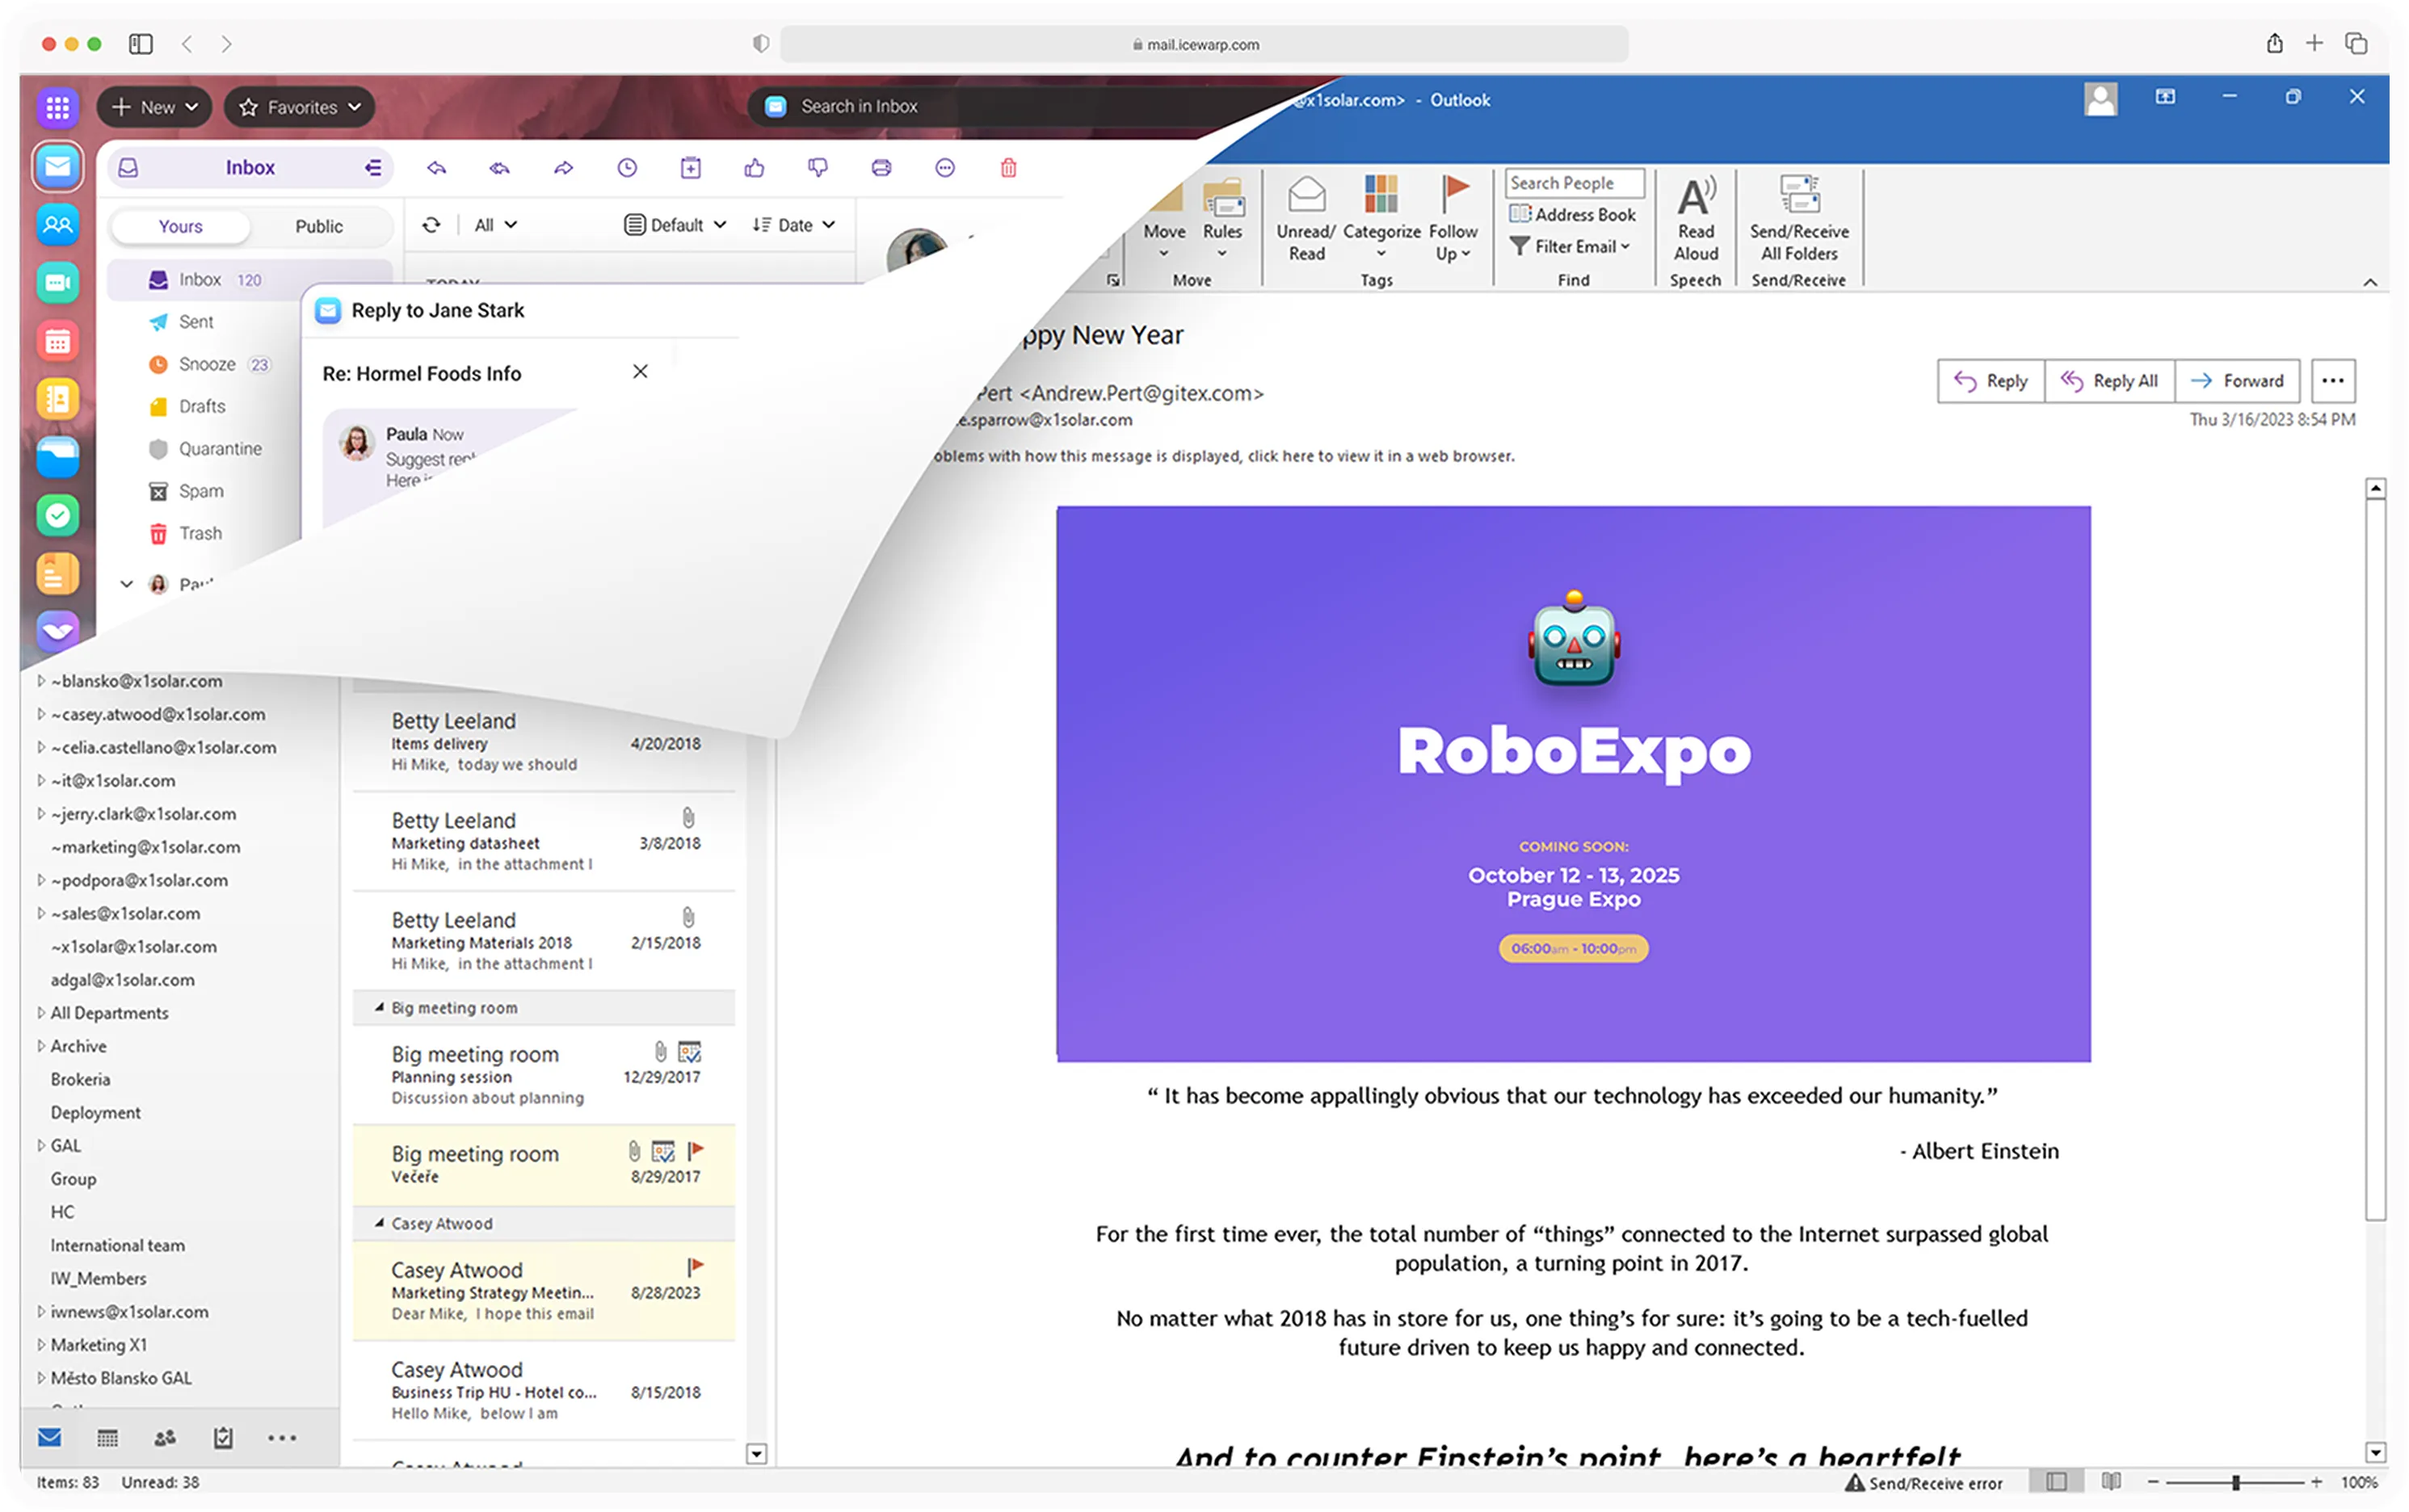Image resolution: width=2409 pixels, height=1512 pixels.
Task: Click the snooze clock icon in toolbar
Action: tap(627, 168)
